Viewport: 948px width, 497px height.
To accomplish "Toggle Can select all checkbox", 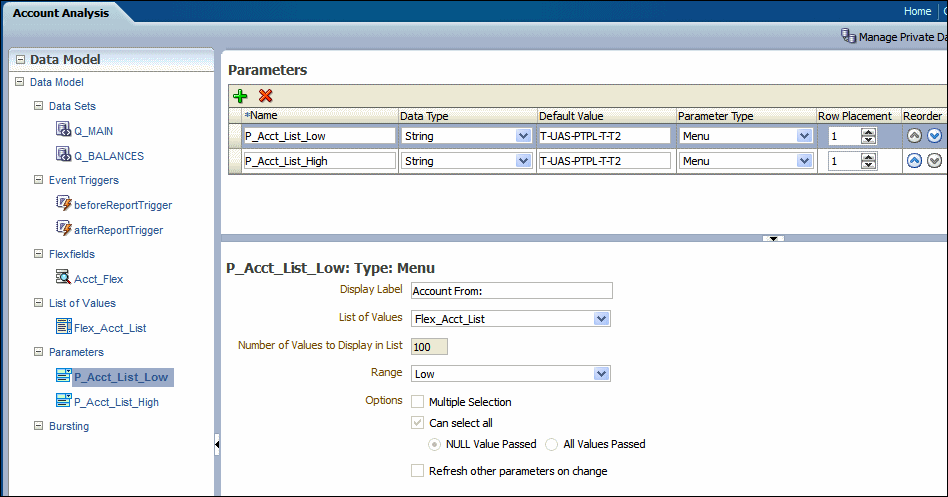I will tap(417, 423).
